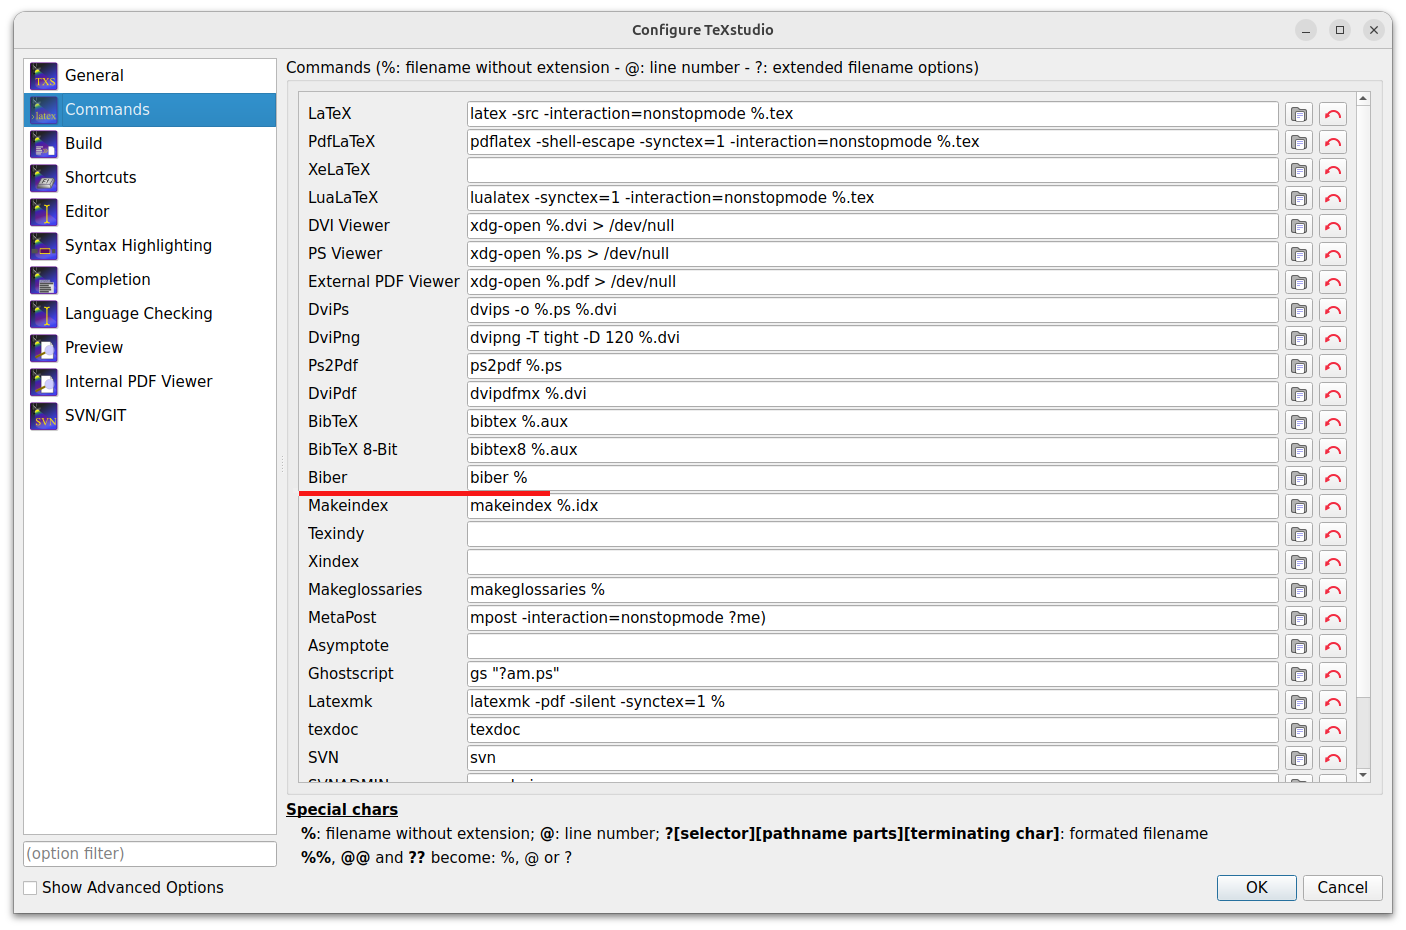Click the empty Asymptote command field
1406x930 pixels.
[x=872, y=646]
